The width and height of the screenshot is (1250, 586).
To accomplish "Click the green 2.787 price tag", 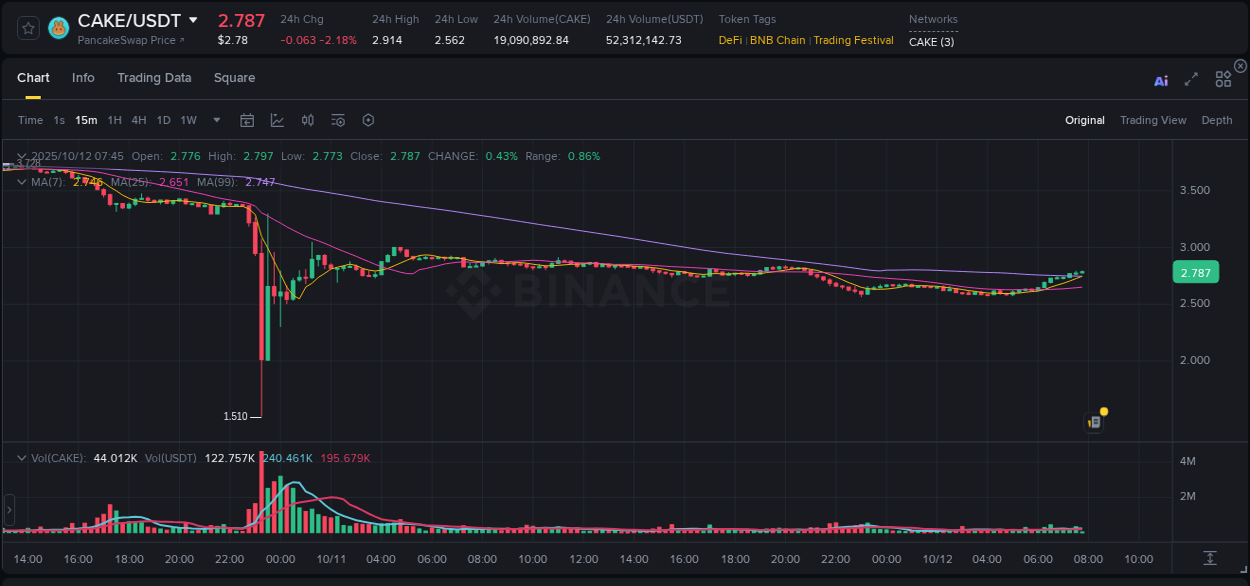I will [1195, 272].
